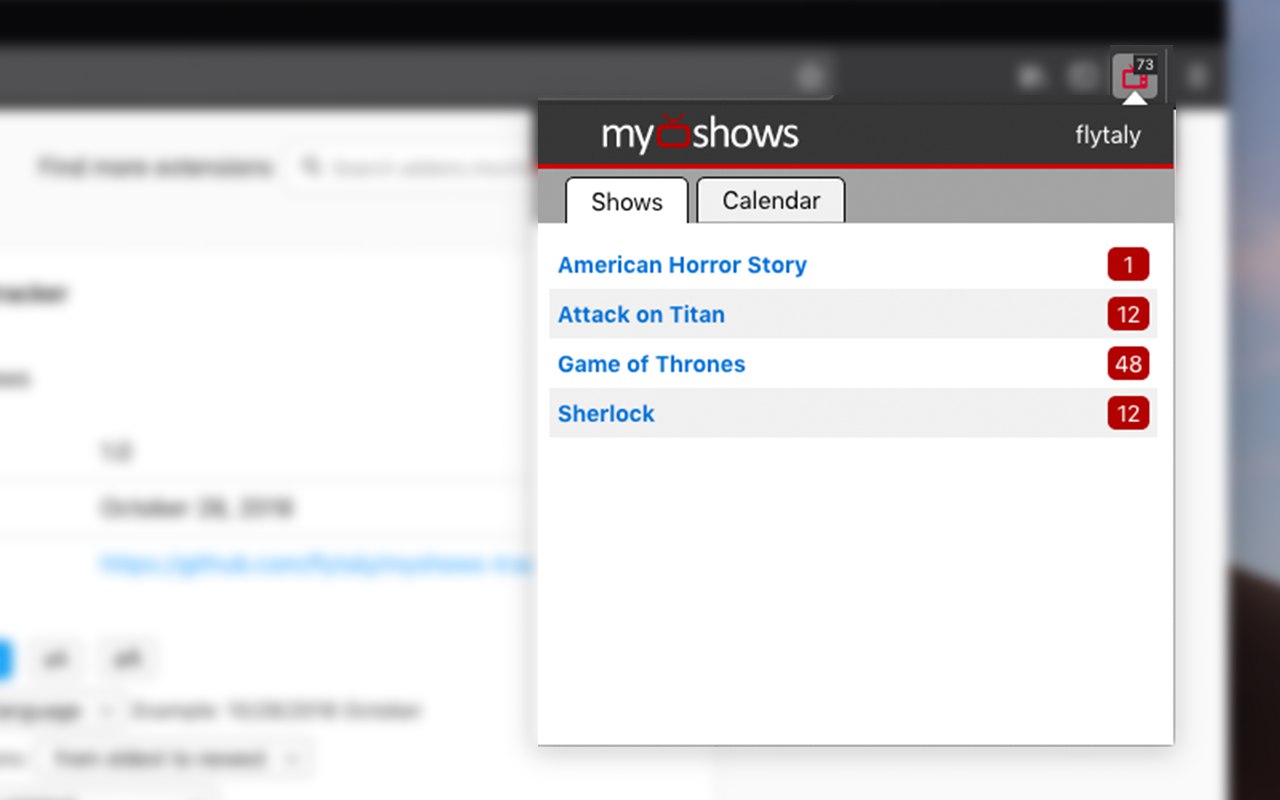Click the Sherlock badge showing 12
Image resolution: width=1280 pixels, height=800 pixels.
[x=1128, y=413]
